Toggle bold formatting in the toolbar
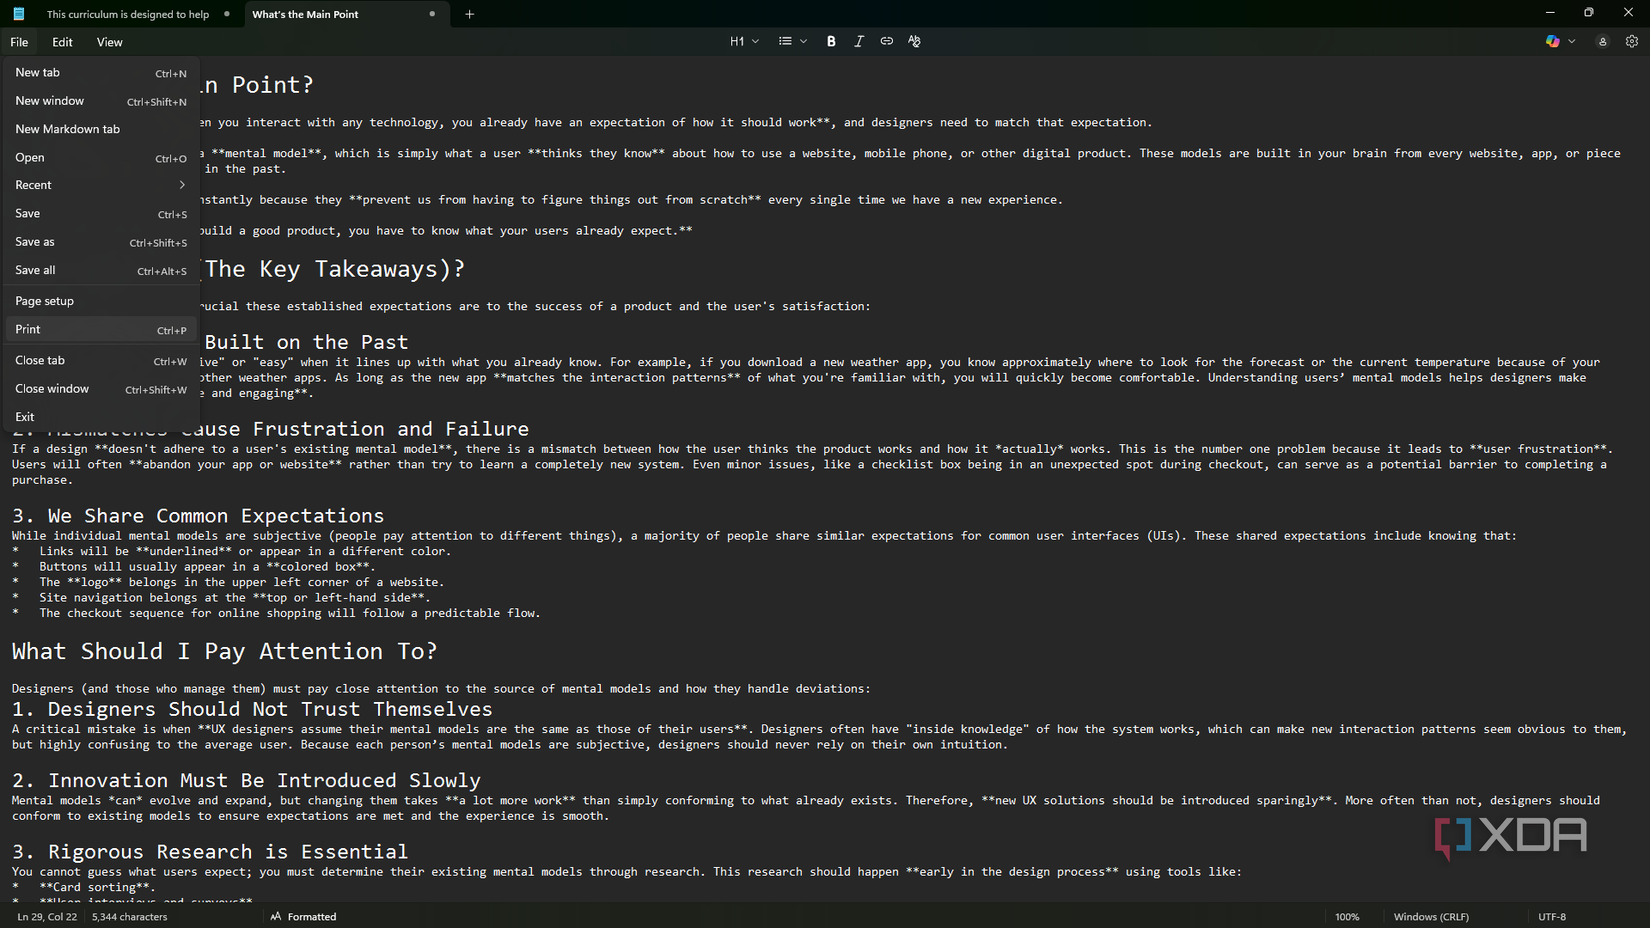 pyautogui.click(x=831, y=41)
